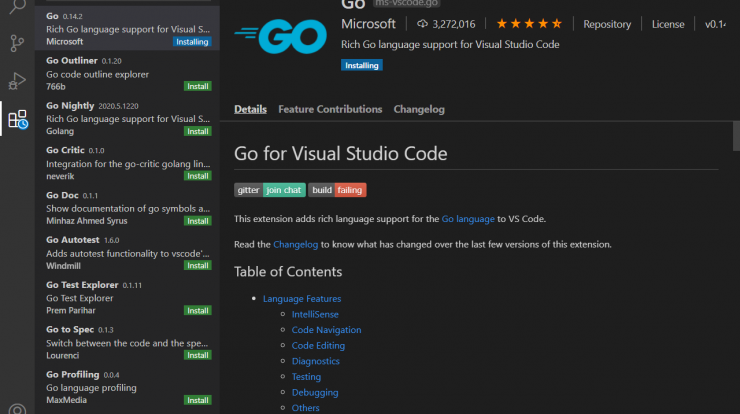
Task: Click the 'neverik' publisher text
Action: (x=60, y=176)
